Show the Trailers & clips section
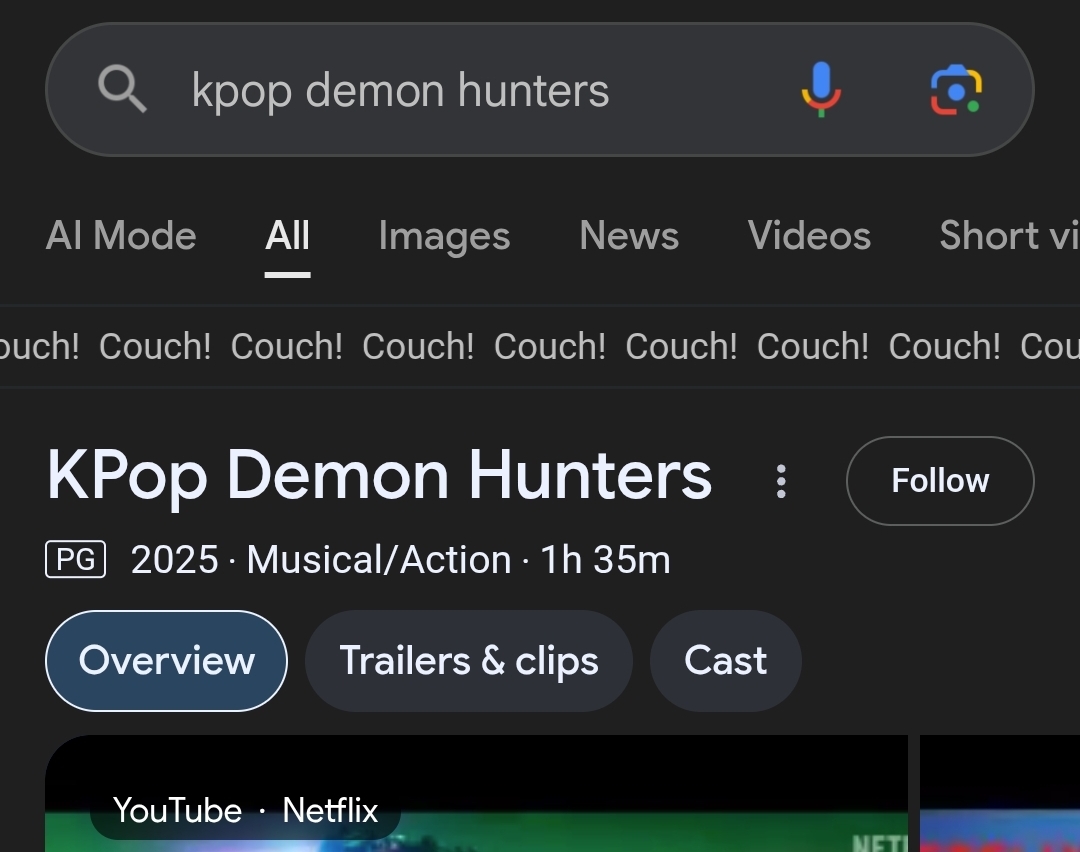 click(469, 661)
